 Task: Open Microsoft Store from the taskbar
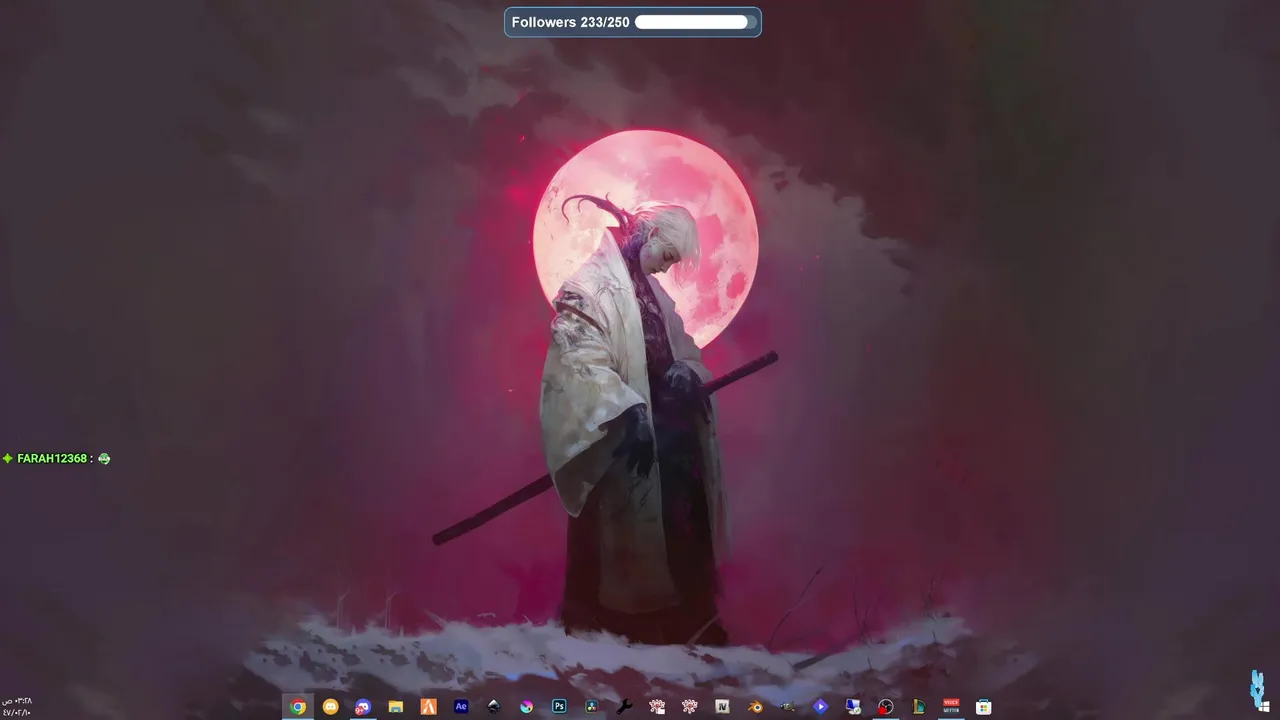click(984, 707)
